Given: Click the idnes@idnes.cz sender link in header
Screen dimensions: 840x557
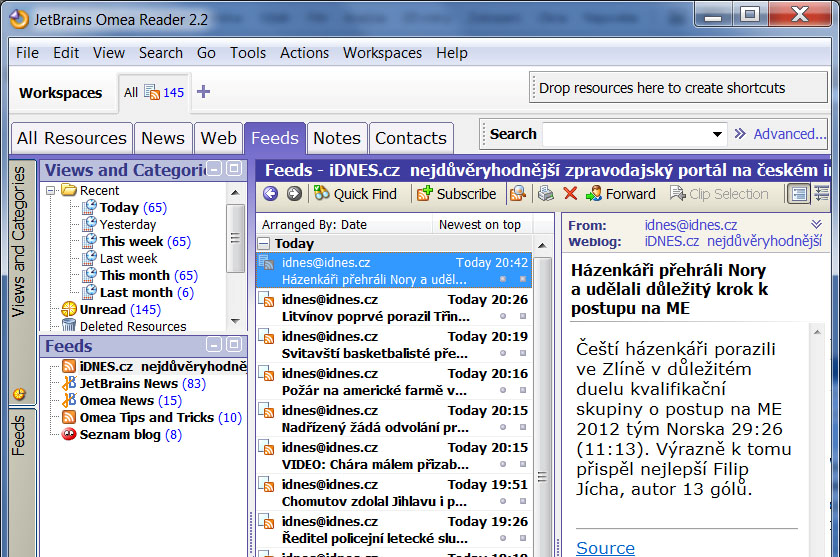Looking at the screenshot, I should click(x=691, y=225).
